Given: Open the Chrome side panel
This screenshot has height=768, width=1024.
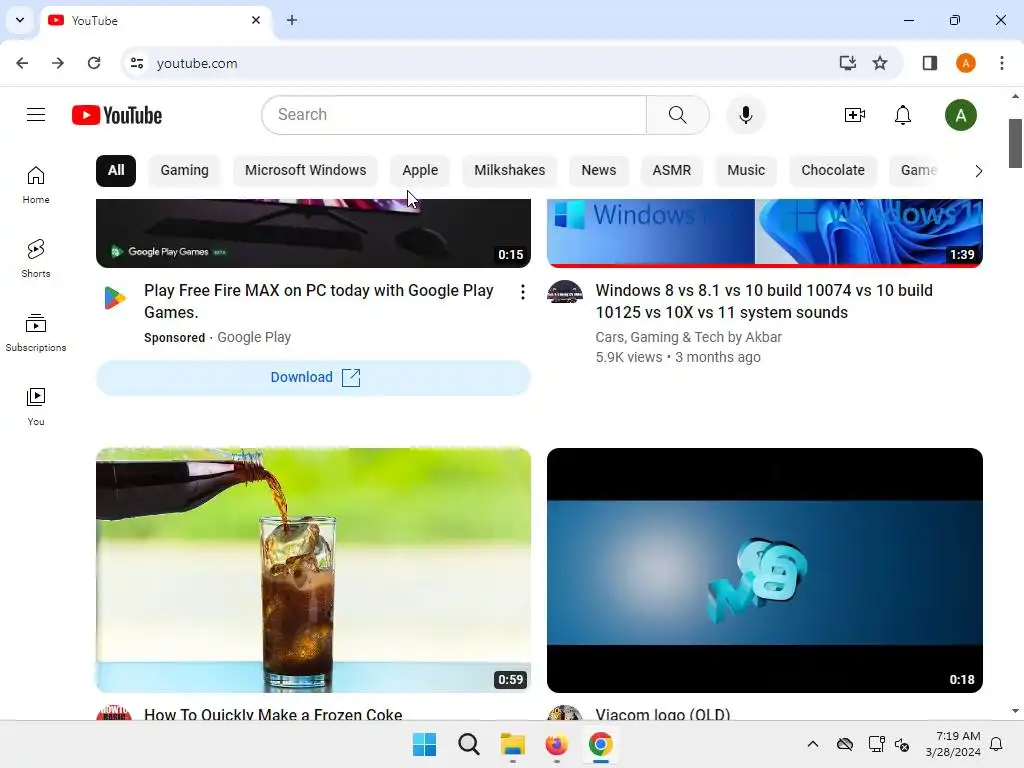Looking at the screenshot, I should [x=929, y=63].
